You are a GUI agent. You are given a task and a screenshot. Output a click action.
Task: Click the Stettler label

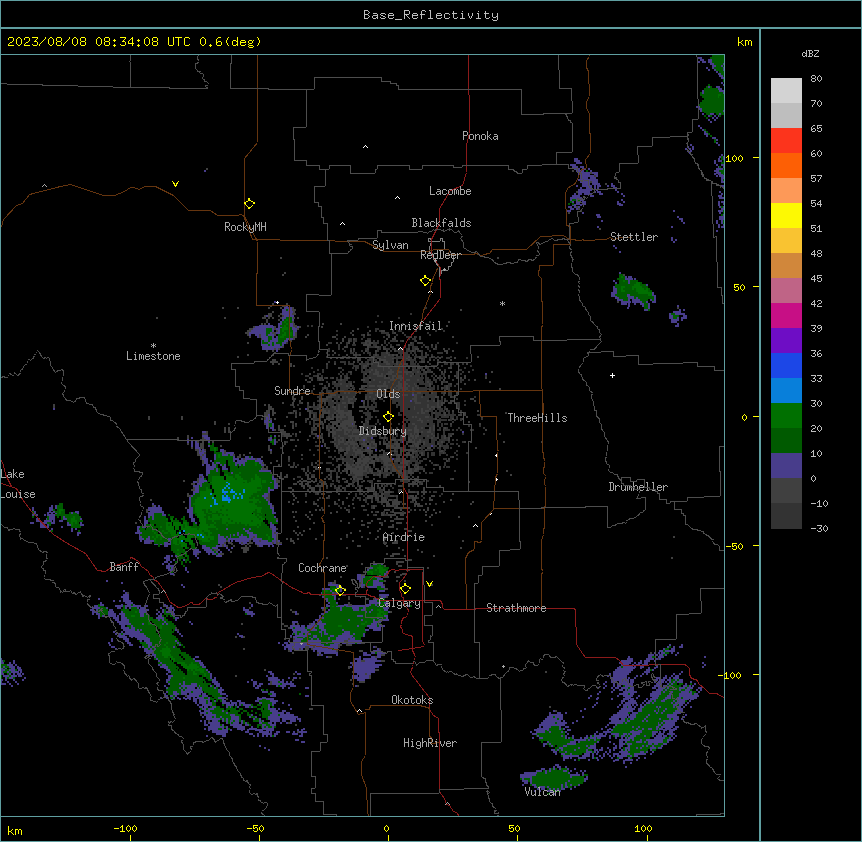click(x=634, y=237)
